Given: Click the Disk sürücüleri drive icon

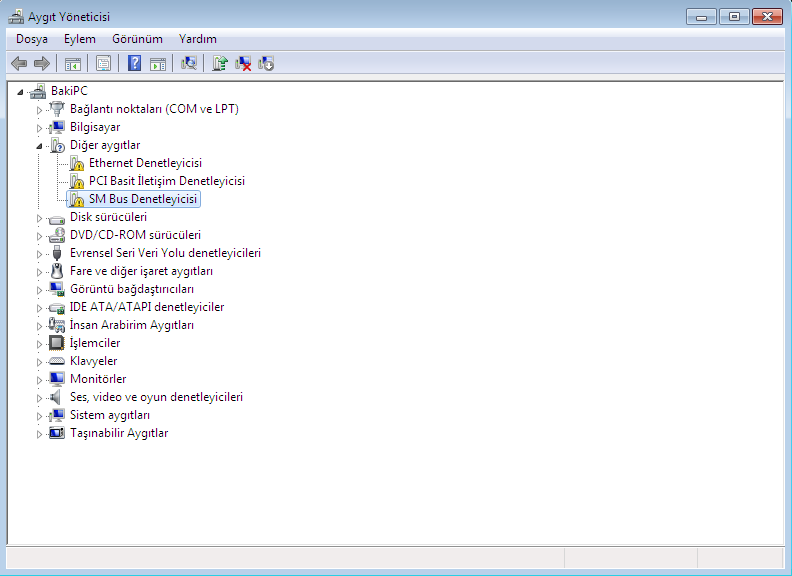Looking at the screenshot, I should pos(57,218).
